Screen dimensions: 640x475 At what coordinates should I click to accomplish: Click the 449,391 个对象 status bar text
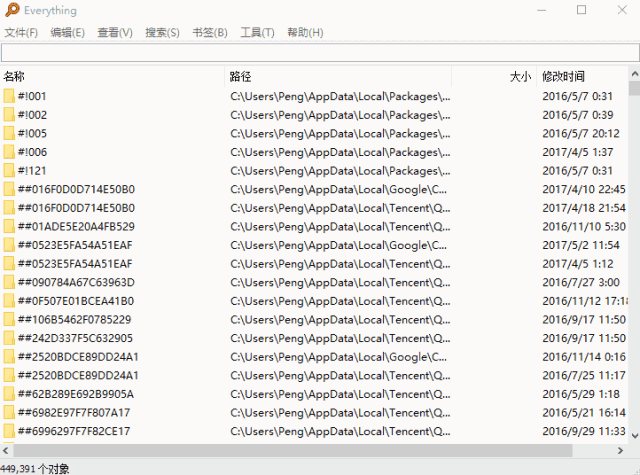tap(35, 469)
